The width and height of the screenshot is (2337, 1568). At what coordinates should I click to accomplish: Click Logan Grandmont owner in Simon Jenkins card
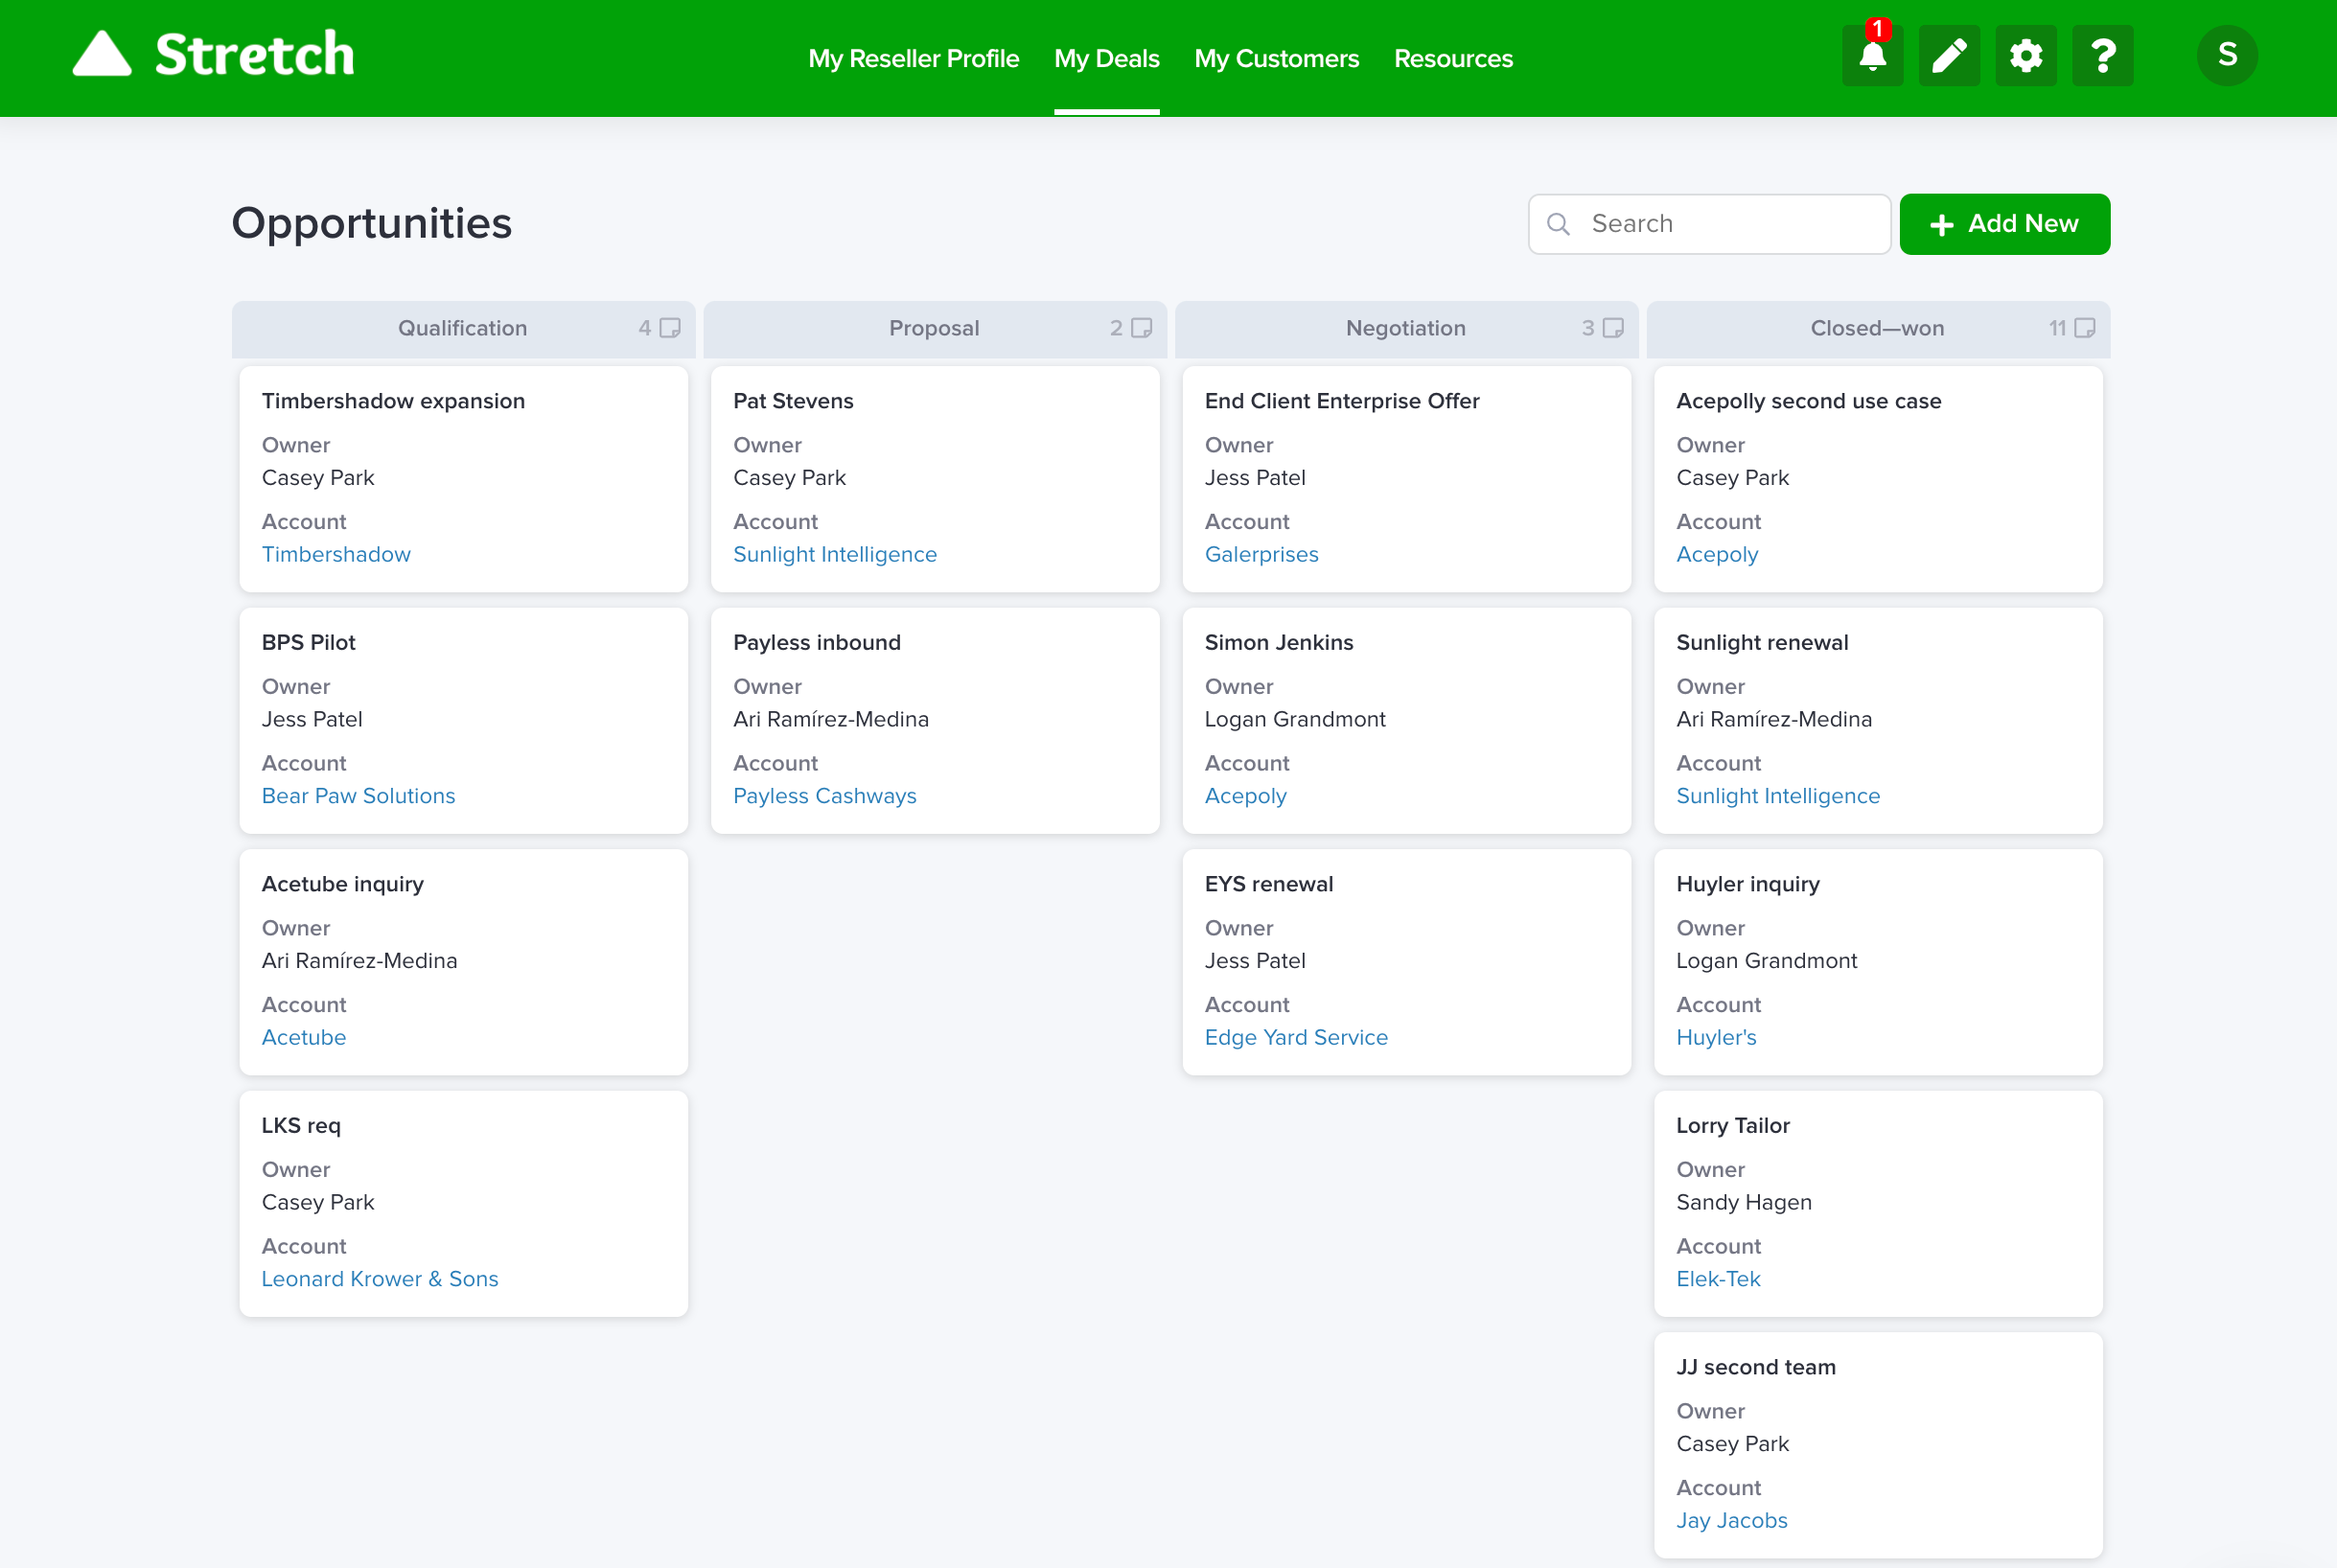[x=1294, y=719]
